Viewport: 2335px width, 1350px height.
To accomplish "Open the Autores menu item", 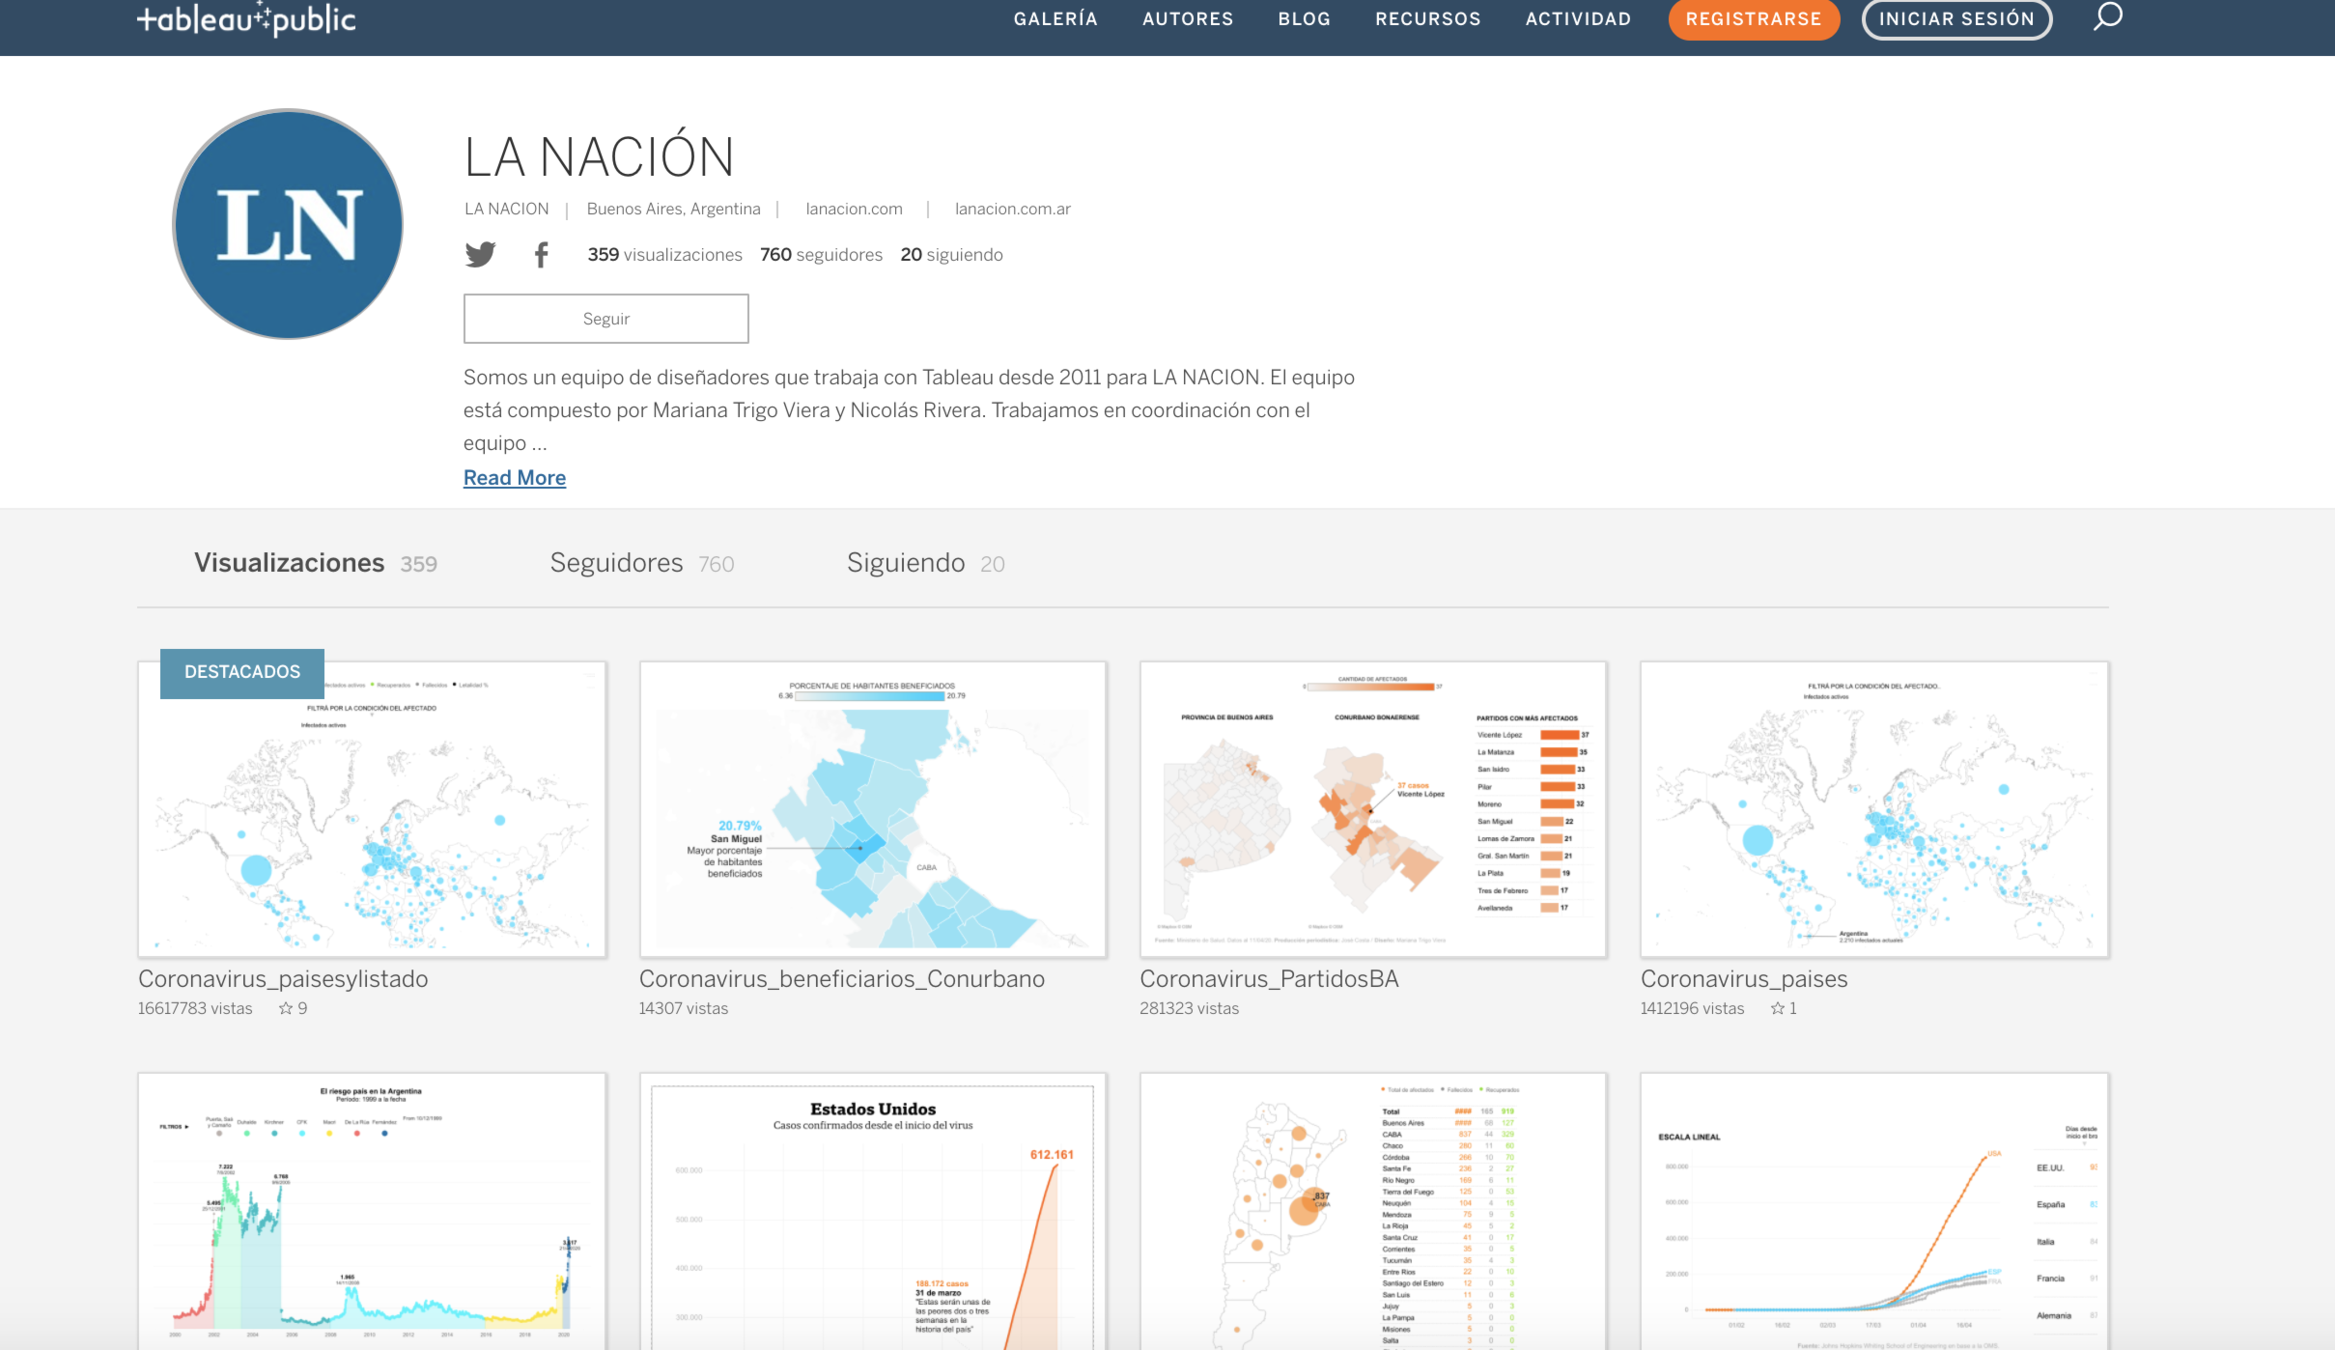I will (x=1187, y=19).
